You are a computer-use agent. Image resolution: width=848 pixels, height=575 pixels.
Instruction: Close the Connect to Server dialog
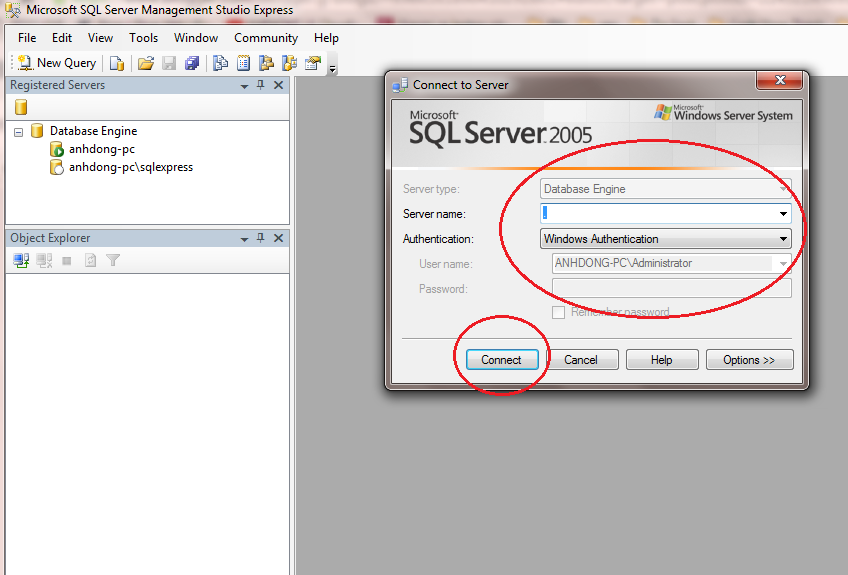click(779, 81)
